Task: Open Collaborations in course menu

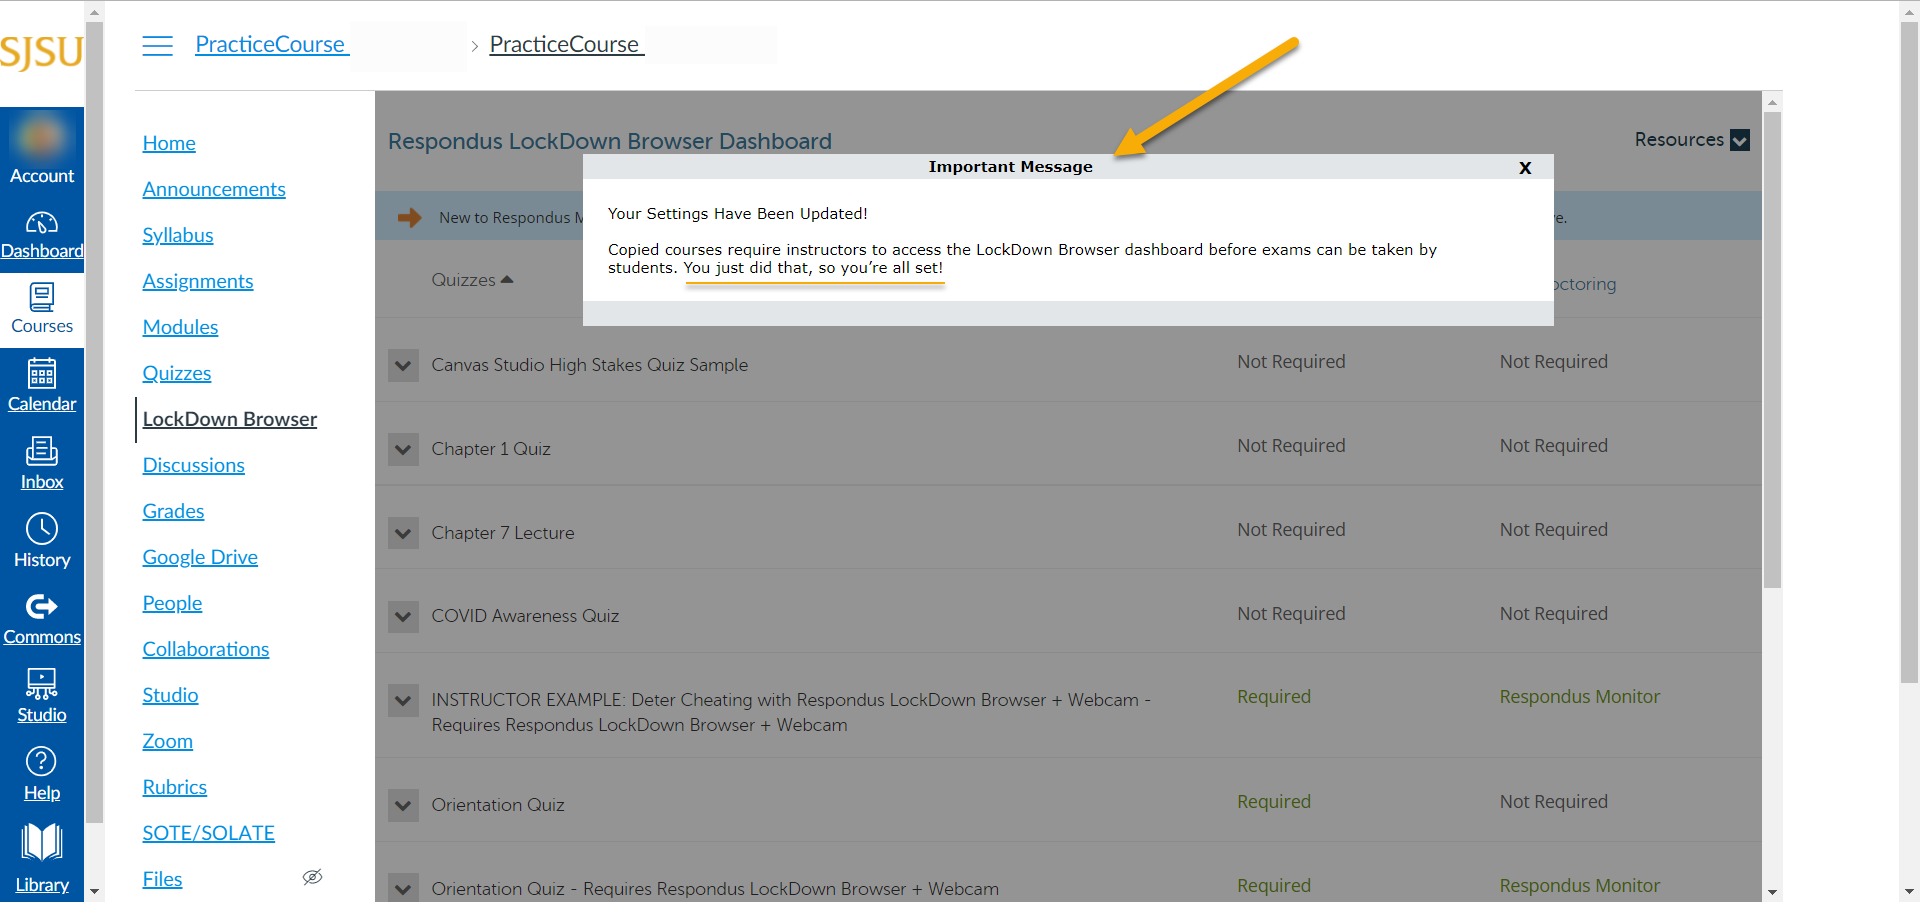Action: (x=206, y=649)
